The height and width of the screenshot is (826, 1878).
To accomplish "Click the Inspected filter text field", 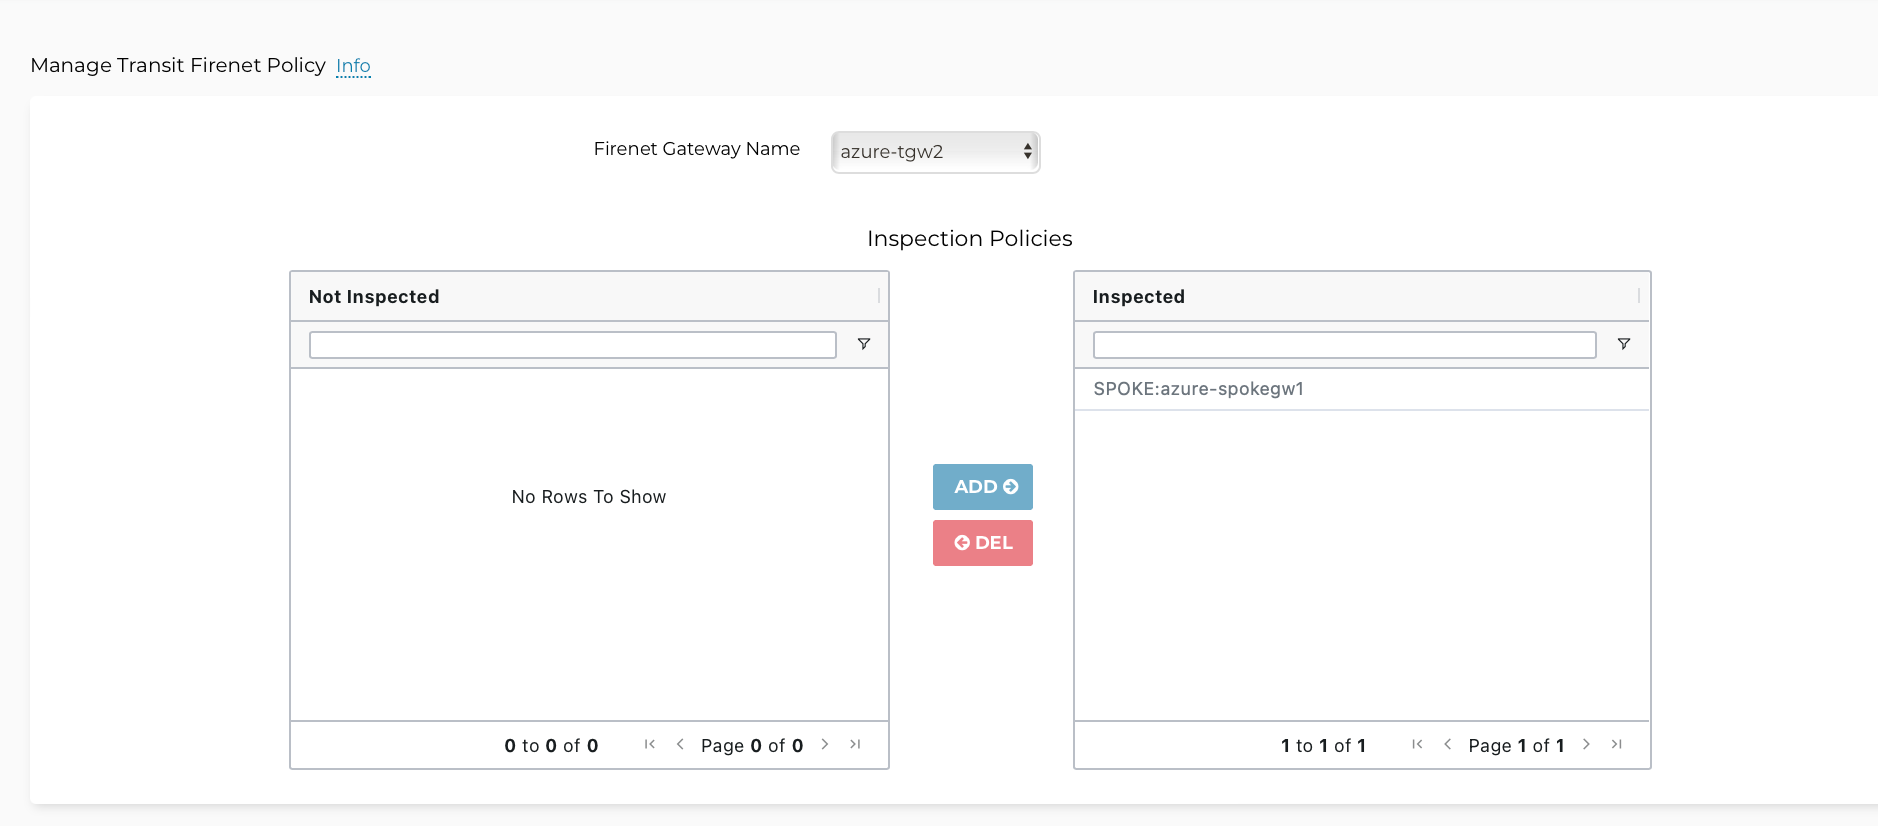I will (1343, 345).
